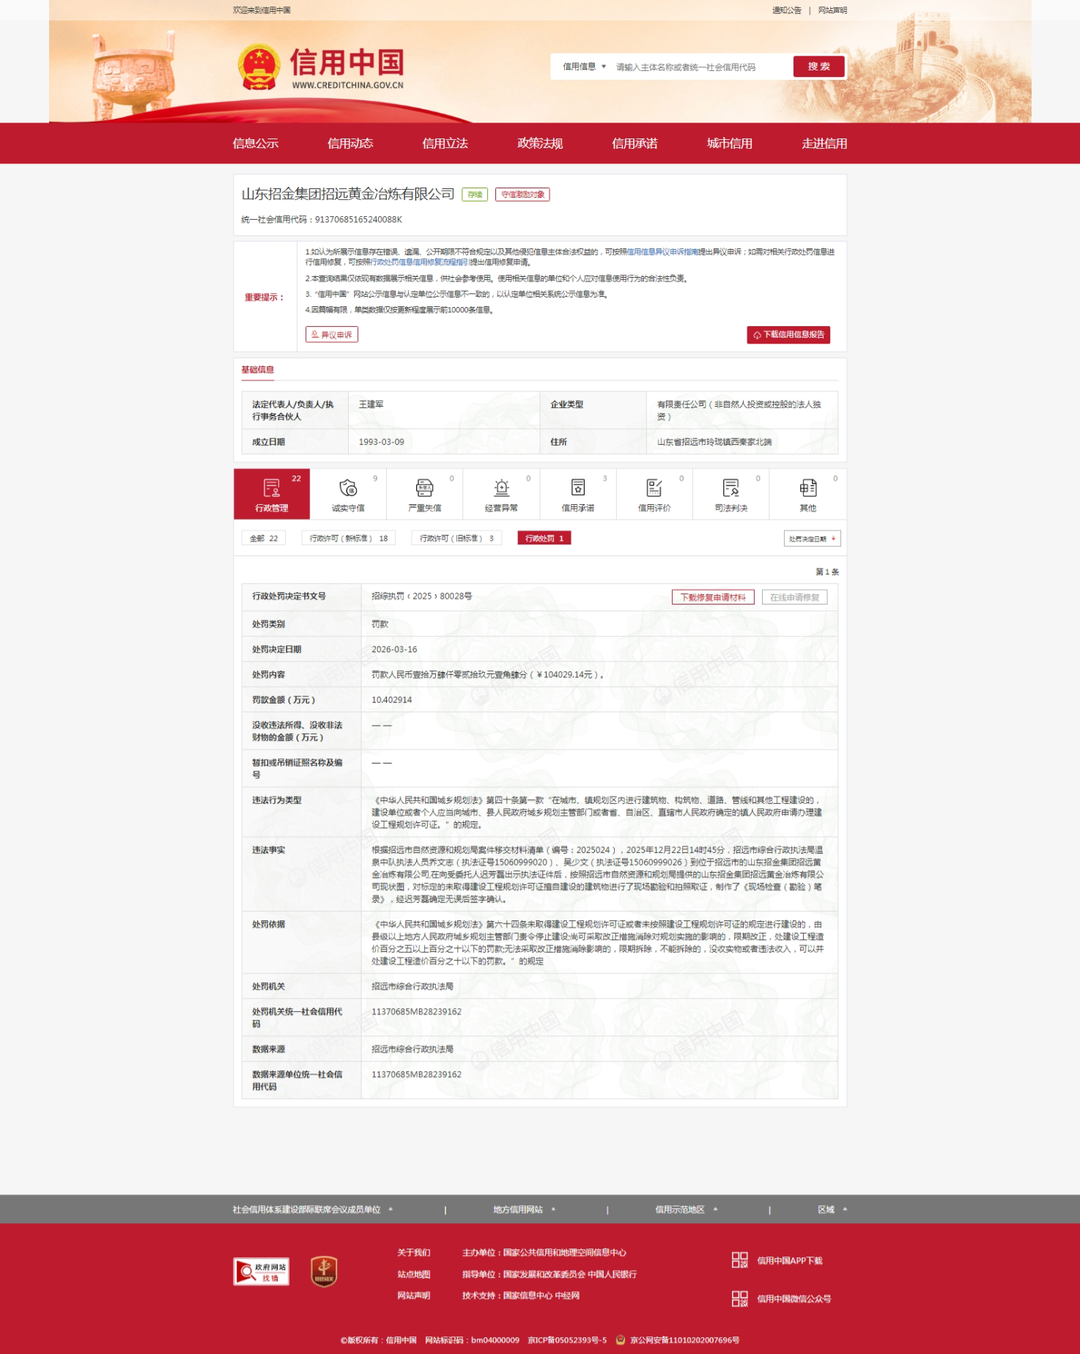Open the 其他 category icon
Image resolution: width=1080 pixels, height=1354 pixels.
(808, 488)
